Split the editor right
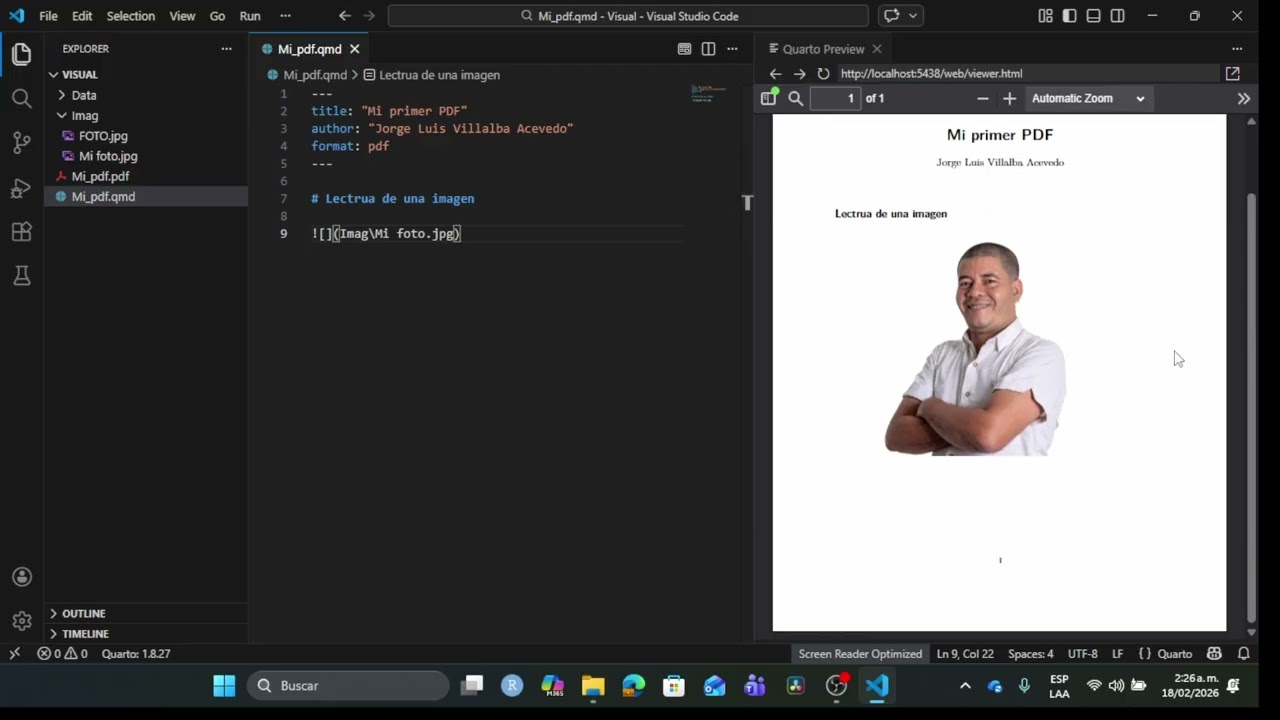Image resolution: width=1280 pixels, height=720 pixels. 708,49
